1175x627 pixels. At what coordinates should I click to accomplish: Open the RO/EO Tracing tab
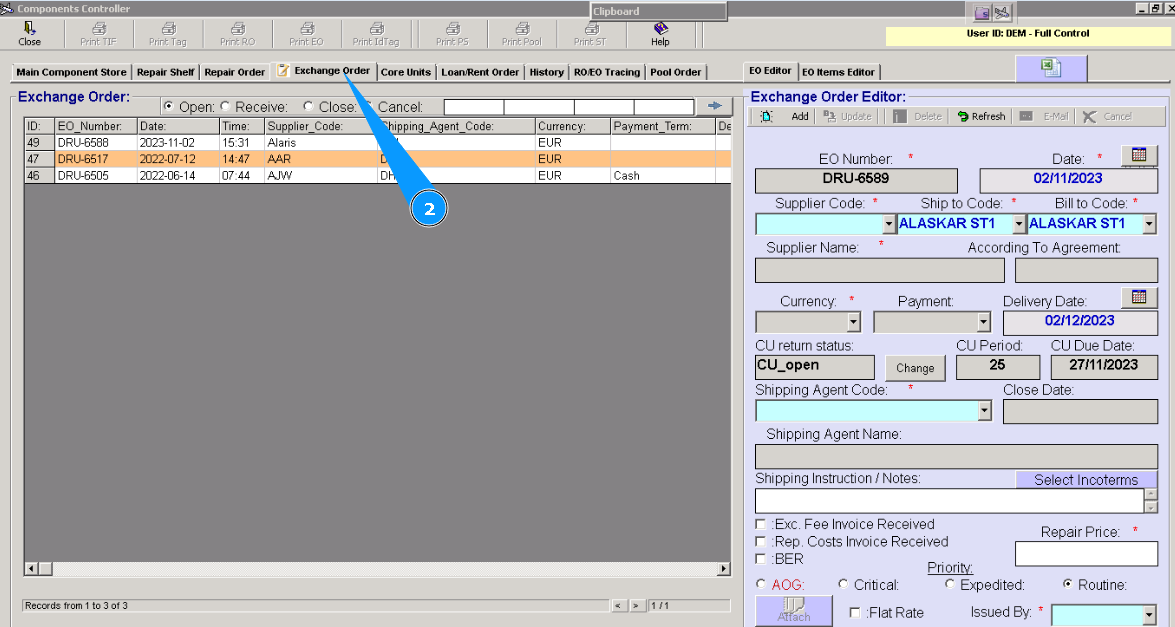[607, 72]
